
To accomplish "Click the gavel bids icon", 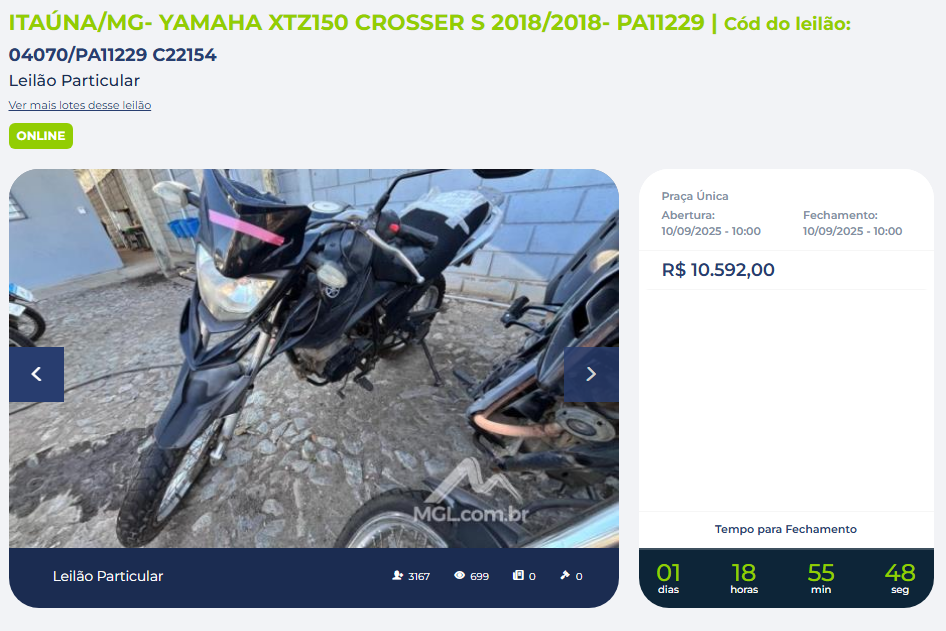I will click(x=565, y=576).
